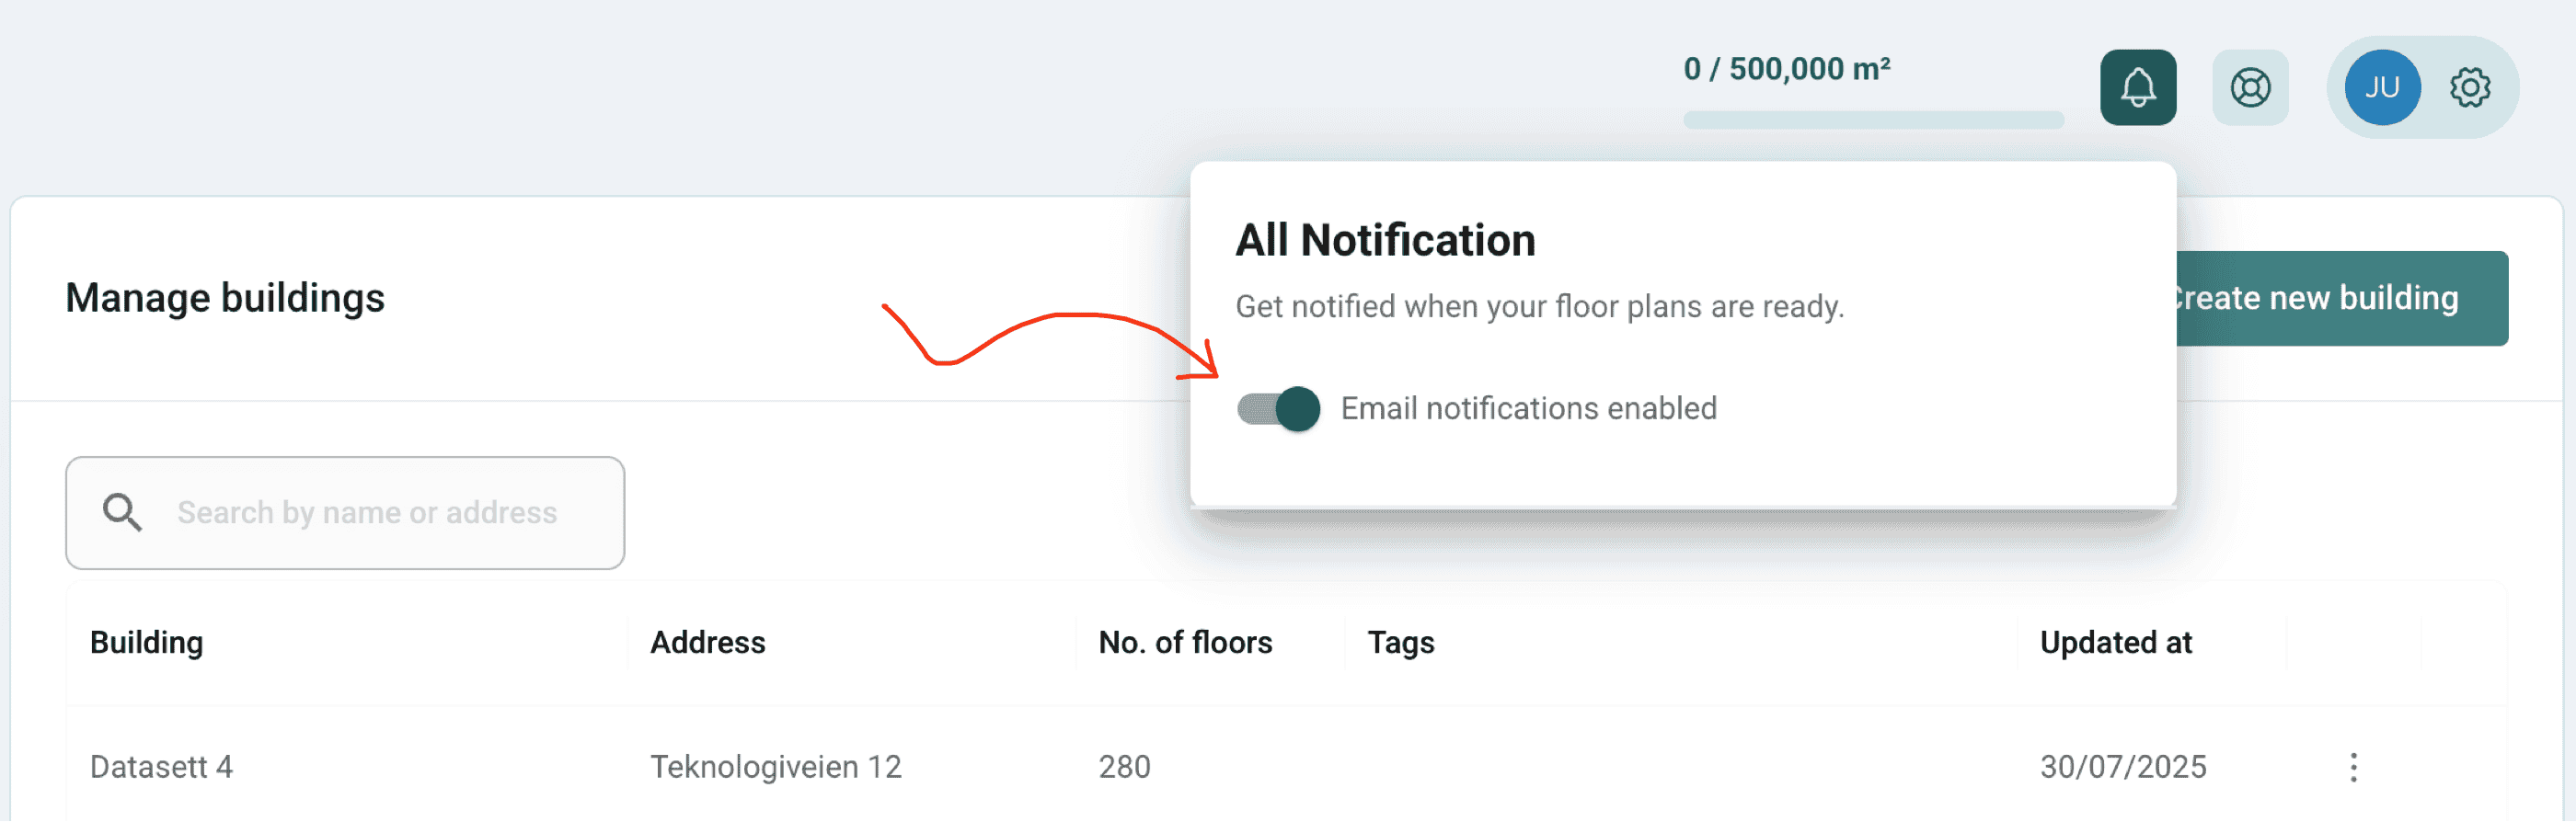2576x822 pixels.
Task: Click the notification bell icon
Action: click(x=2137, y=88)
